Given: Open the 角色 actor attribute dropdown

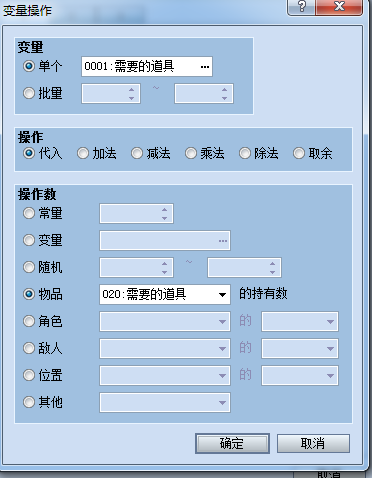Looking at the screenshot, I should pos(300,321).
